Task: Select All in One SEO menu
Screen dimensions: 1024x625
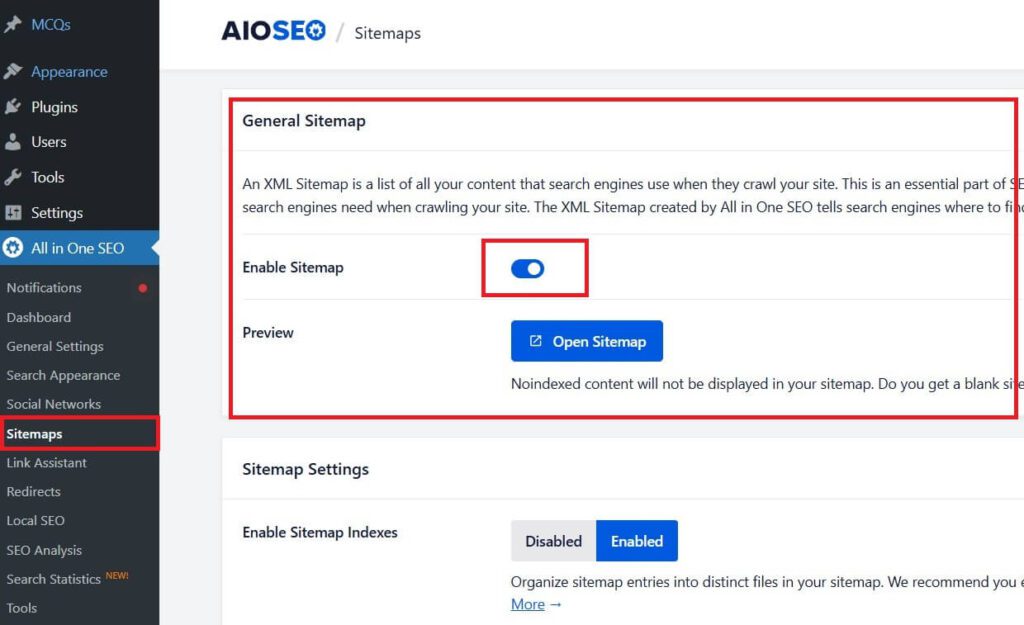Action: (79, 248)
